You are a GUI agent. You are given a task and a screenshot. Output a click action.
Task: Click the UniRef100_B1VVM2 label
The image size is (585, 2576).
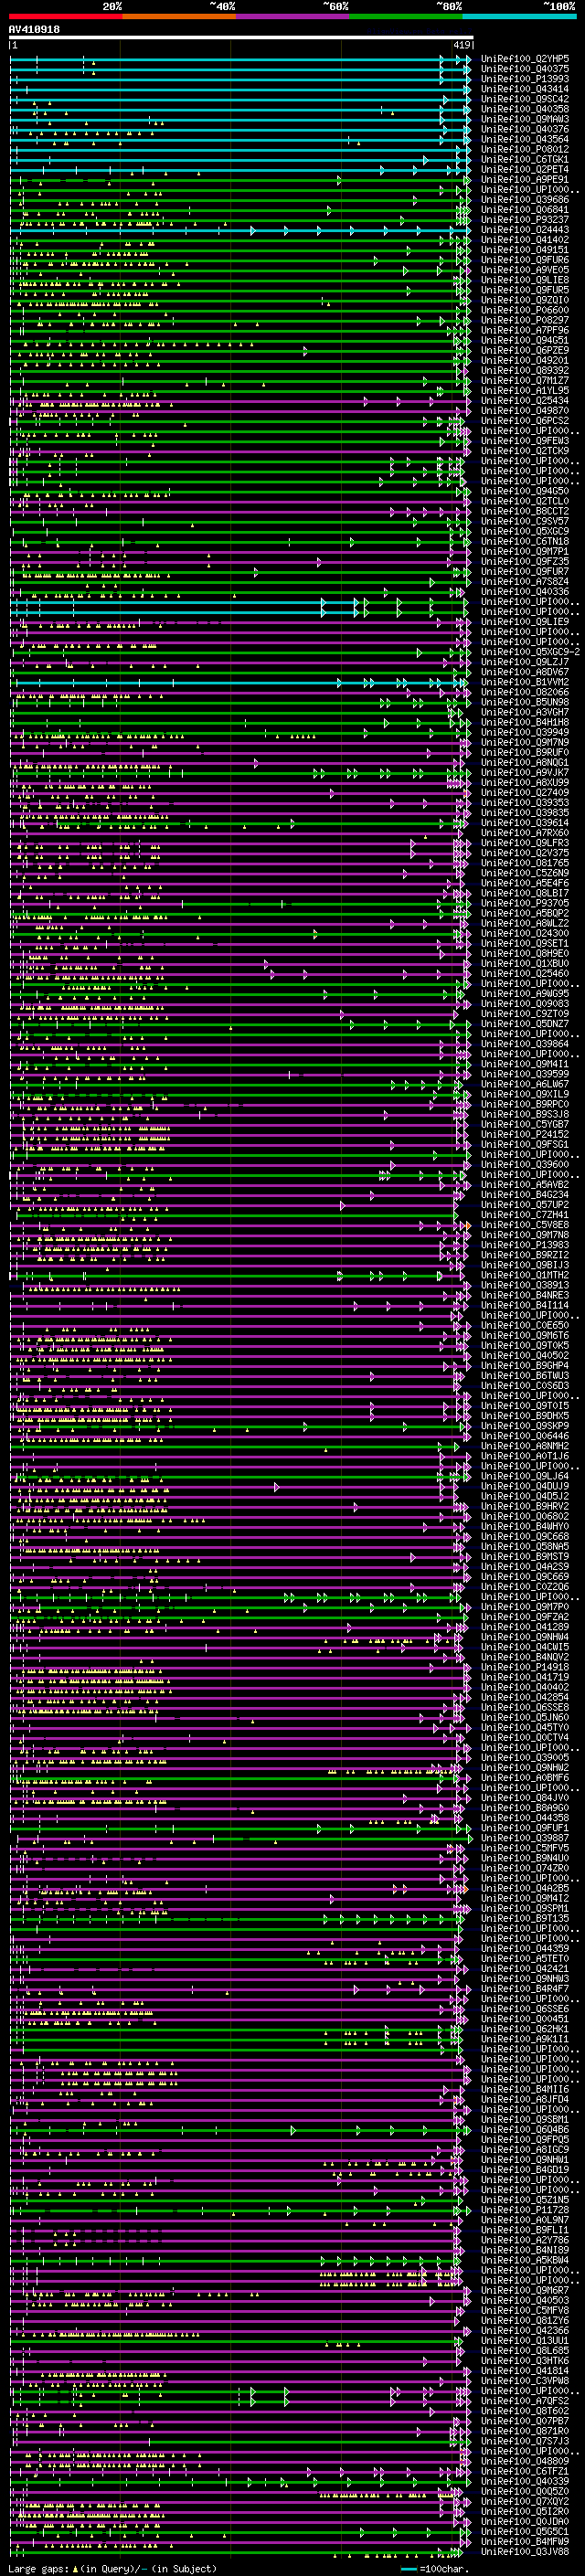coord(525,682)
